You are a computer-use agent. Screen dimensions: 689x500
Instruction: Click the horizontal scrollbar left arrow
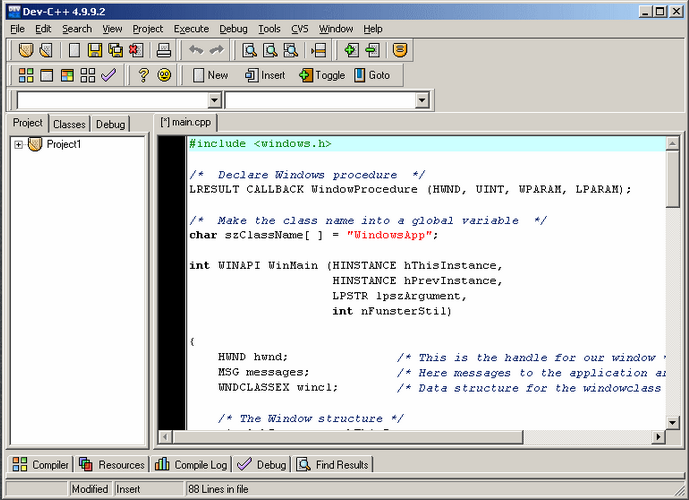pos(165,437)
